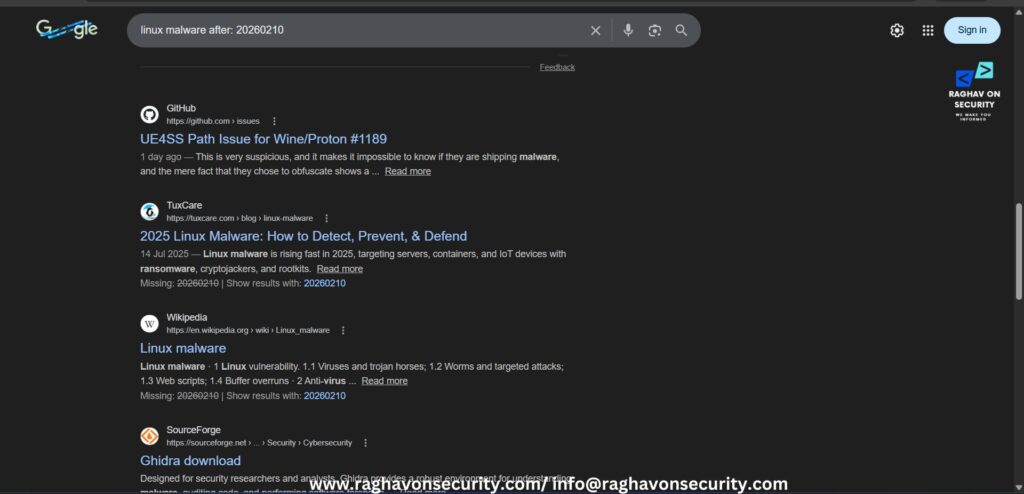The image size is (1024, 494).
Task: Click the SourceForge favicon
Action: (150, 436)
